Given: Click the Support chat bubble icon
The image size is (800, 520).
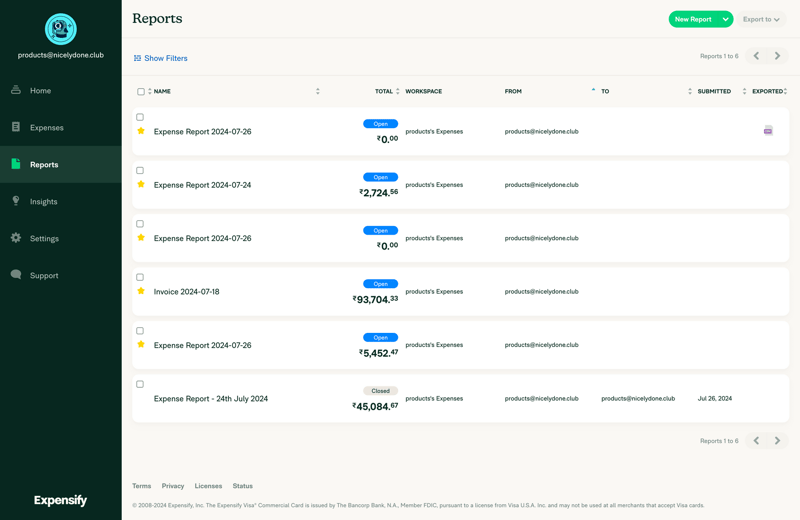Looking at the screenshot, I should click(x=16, y=275).
